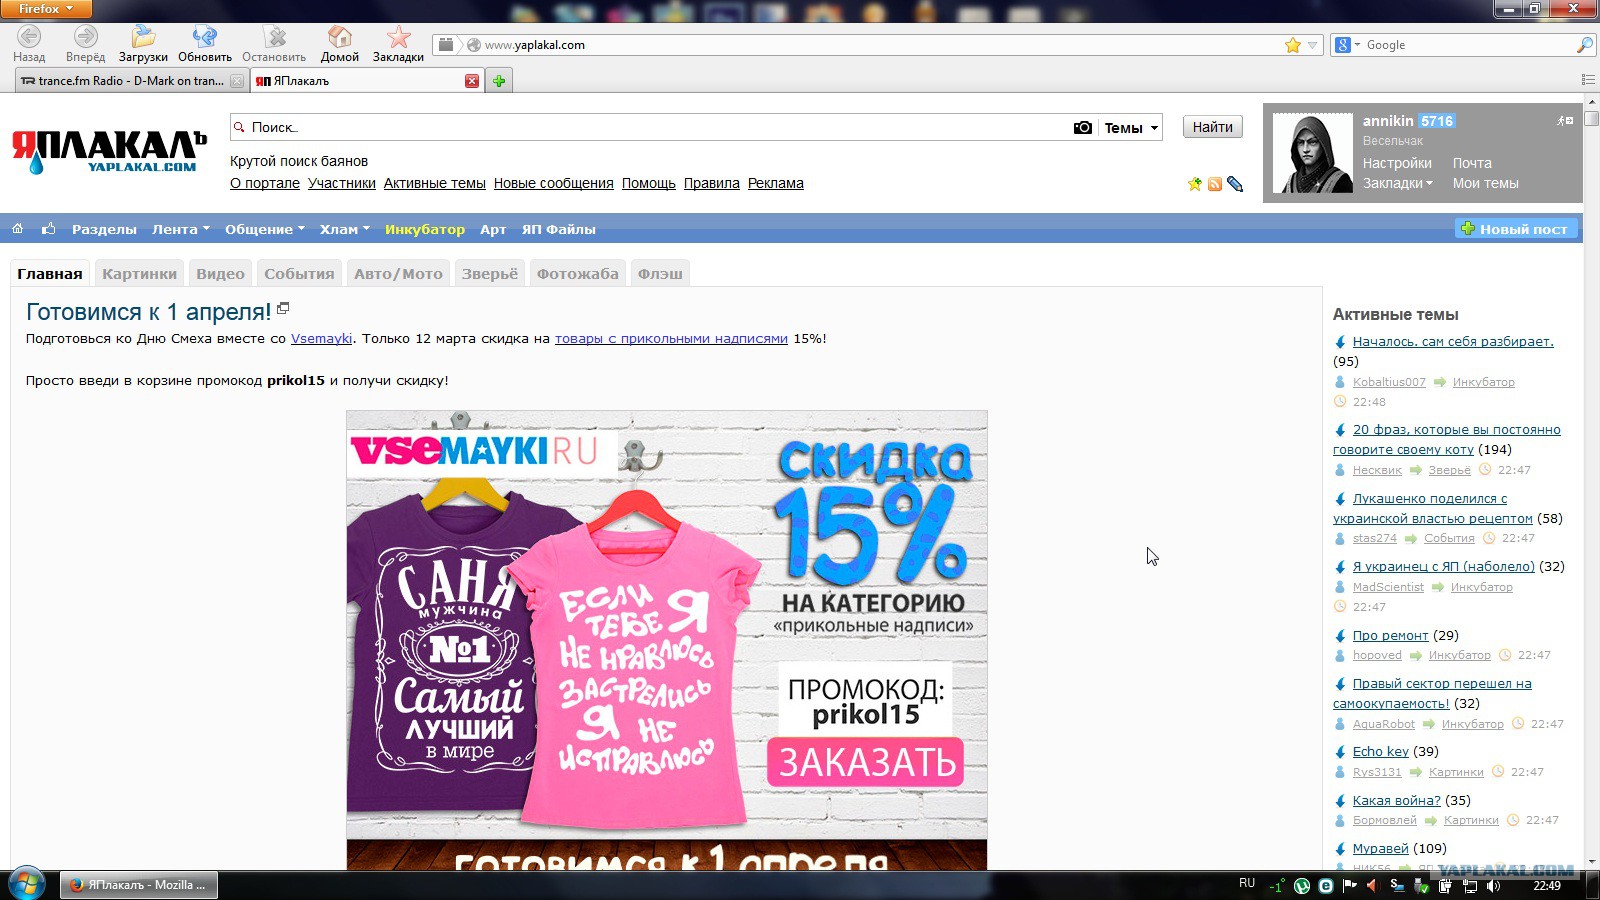Viewport: 1600px width, 900px height.
Task: Click the camera image-search icon
Action: (1082, 128)
